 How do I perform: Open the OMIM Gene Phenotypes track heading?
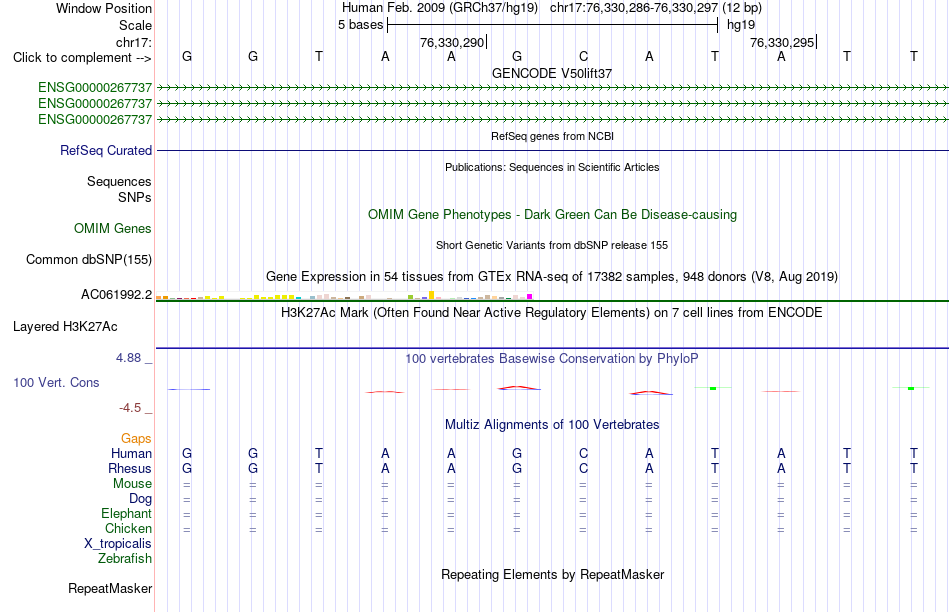point(553,215)
